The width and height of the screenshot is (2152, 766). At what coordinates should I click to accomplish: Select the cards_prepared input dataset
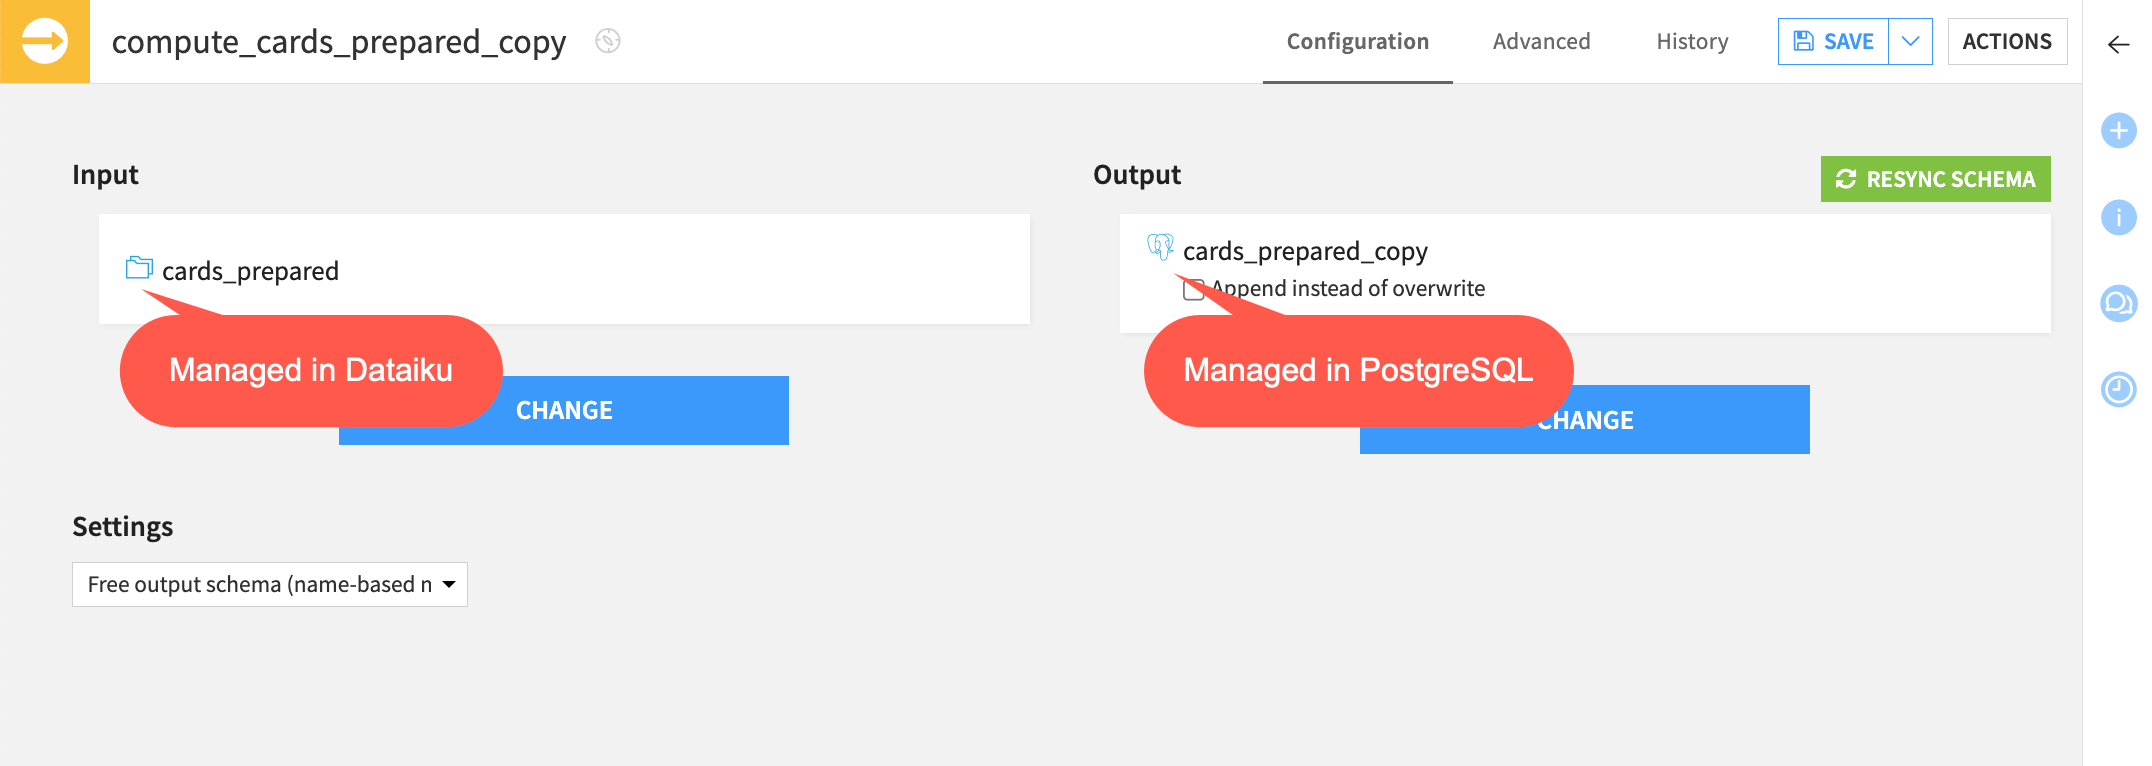pos(249,270)
